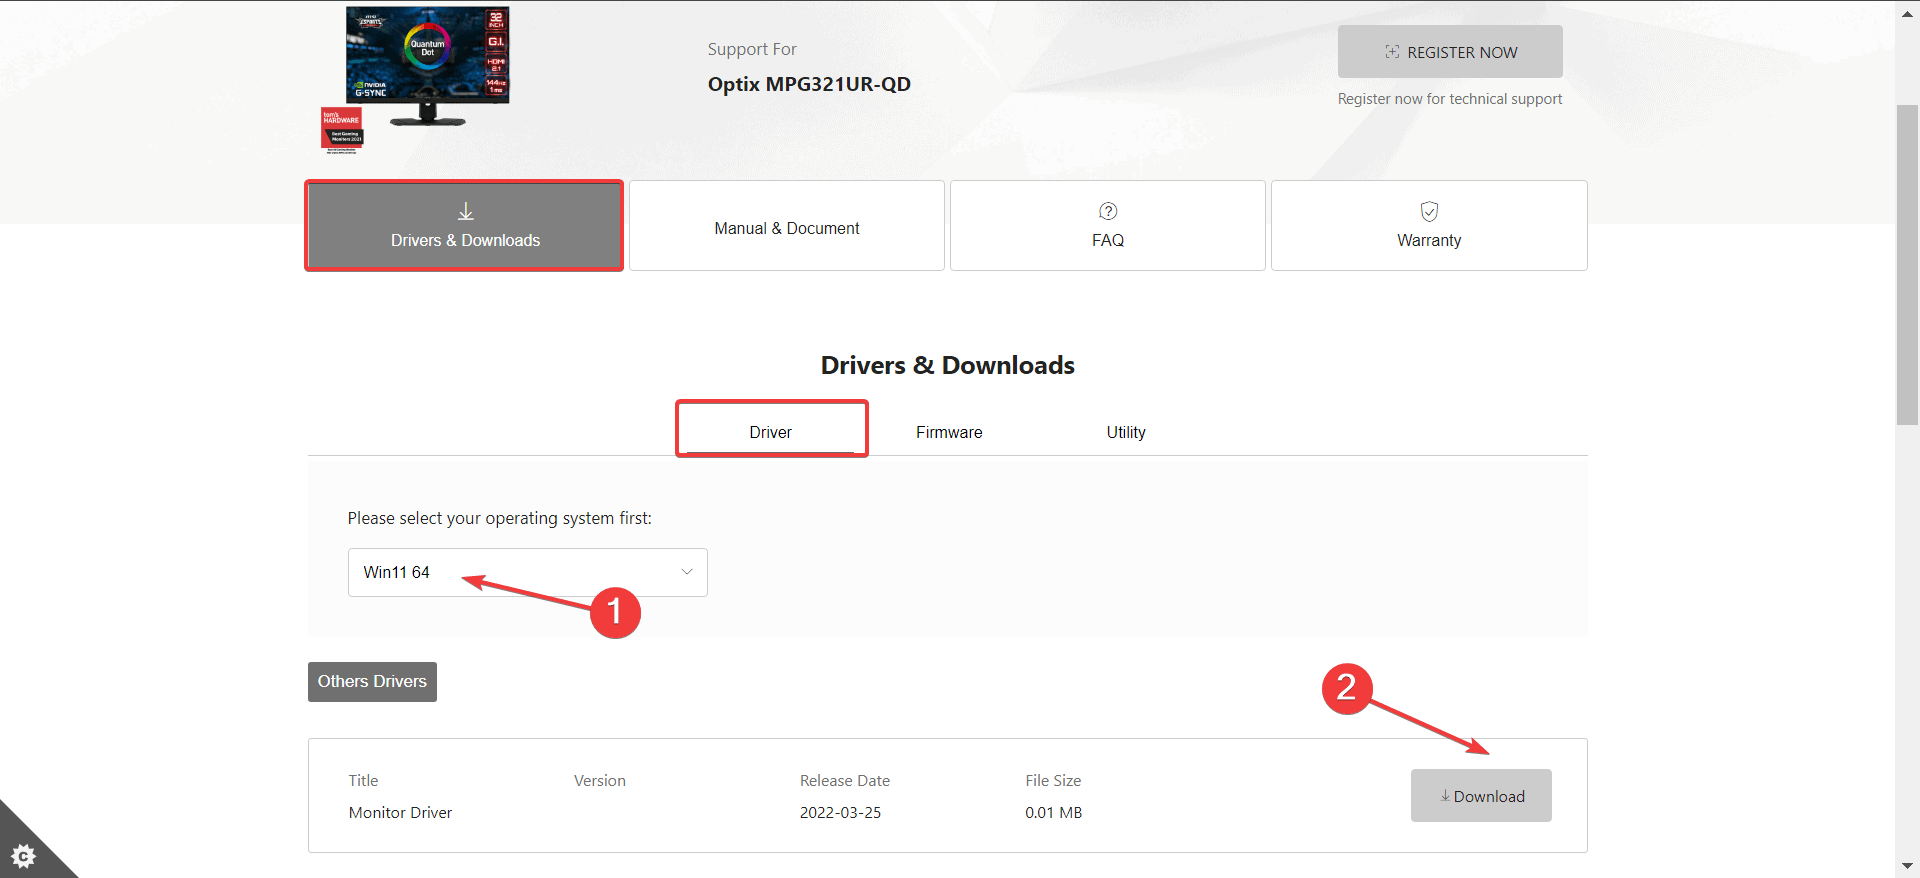1920x878 pixels.
Task: Click the page's vertical scrollbar thumb
Action: 1907,265
